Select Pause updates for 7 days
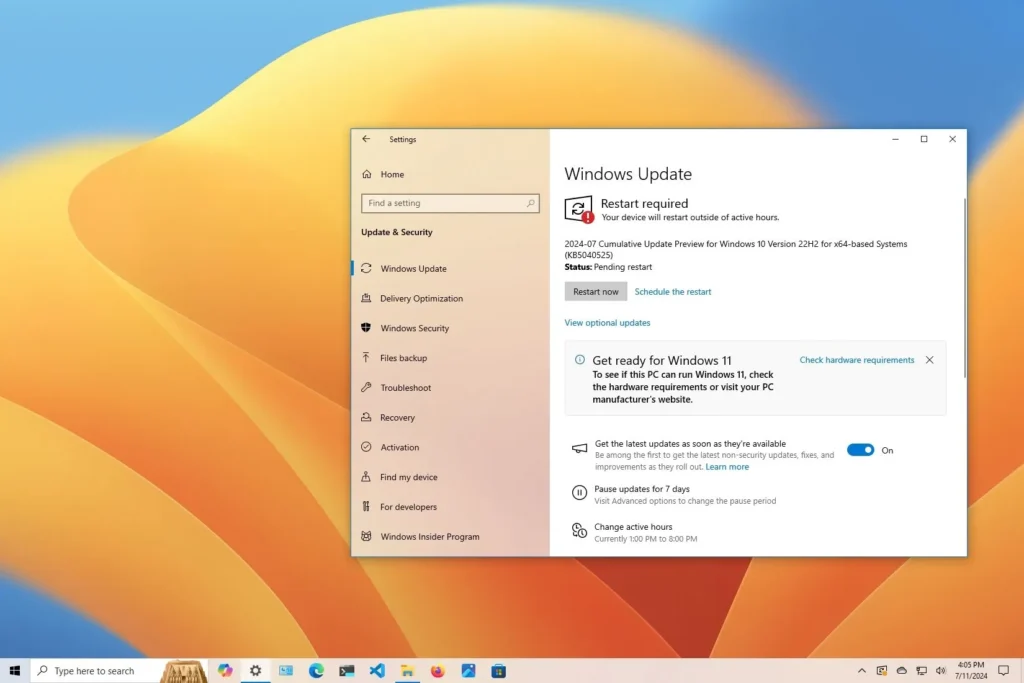Image resolution: width=1024 pixels, height=683 pixels. click(642, 489)
